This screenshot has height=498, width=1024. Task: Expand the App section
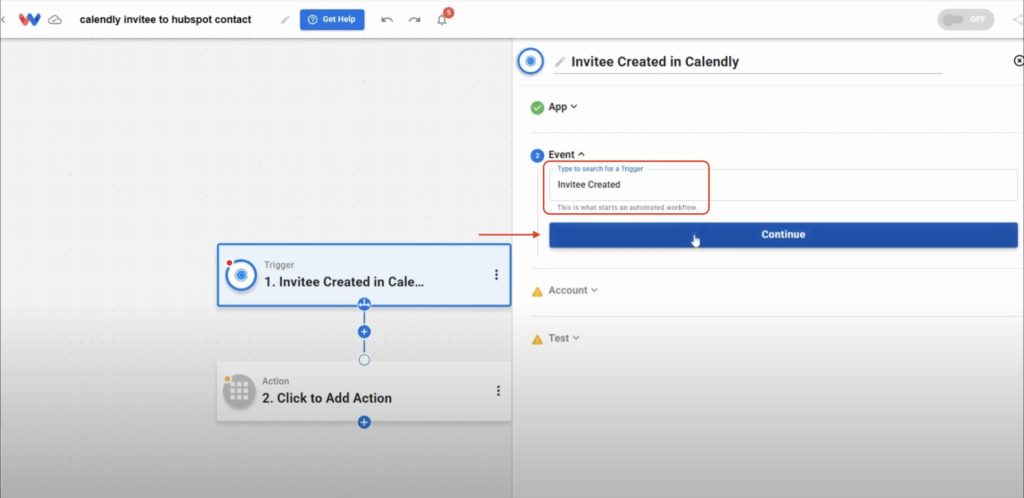pos(562,106)
